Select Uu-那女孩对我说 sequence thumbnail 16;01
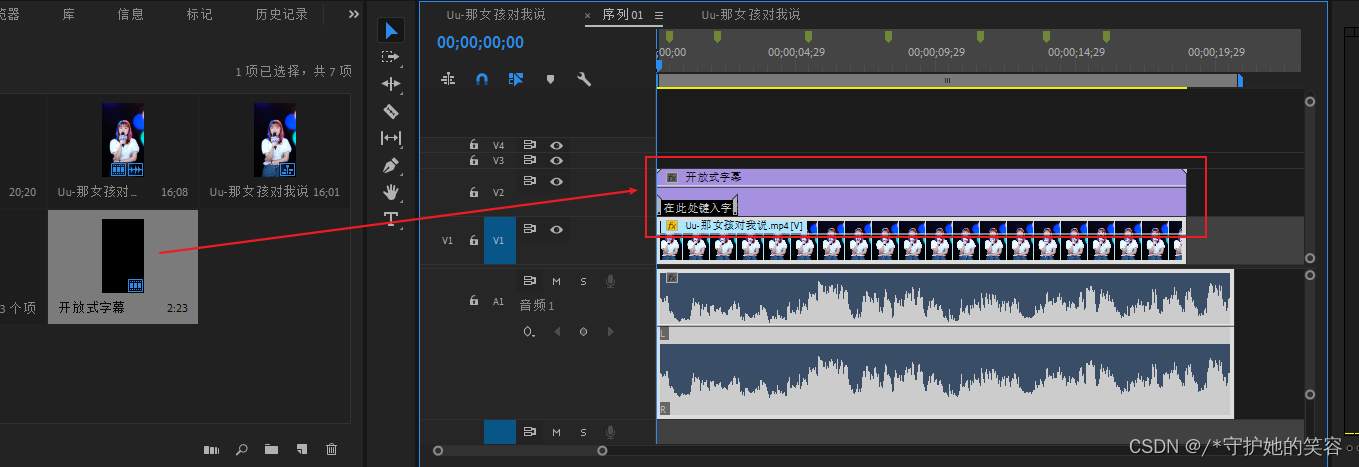This screenshot has height=467, width=1359. point(275,140)
